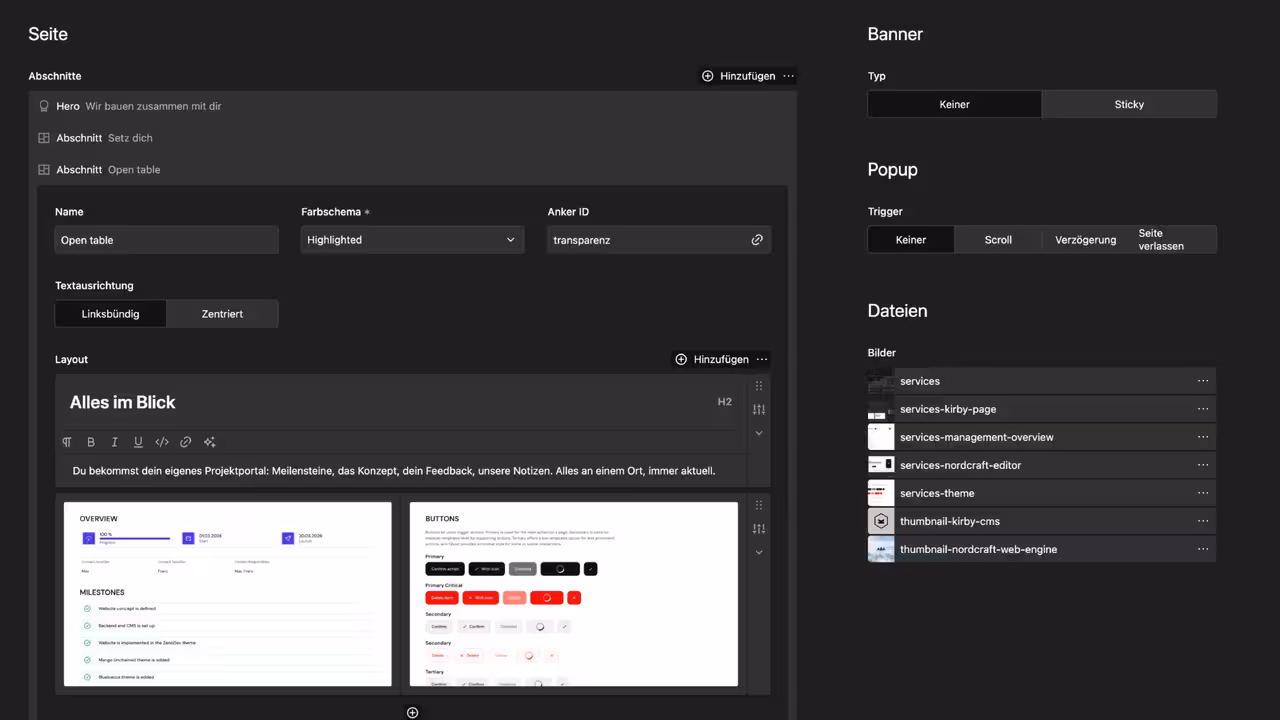Viewport: 1280px width, 720px height.
Task: Open options for services image file
Action: pyautogui.click(x=1203, y=381)
